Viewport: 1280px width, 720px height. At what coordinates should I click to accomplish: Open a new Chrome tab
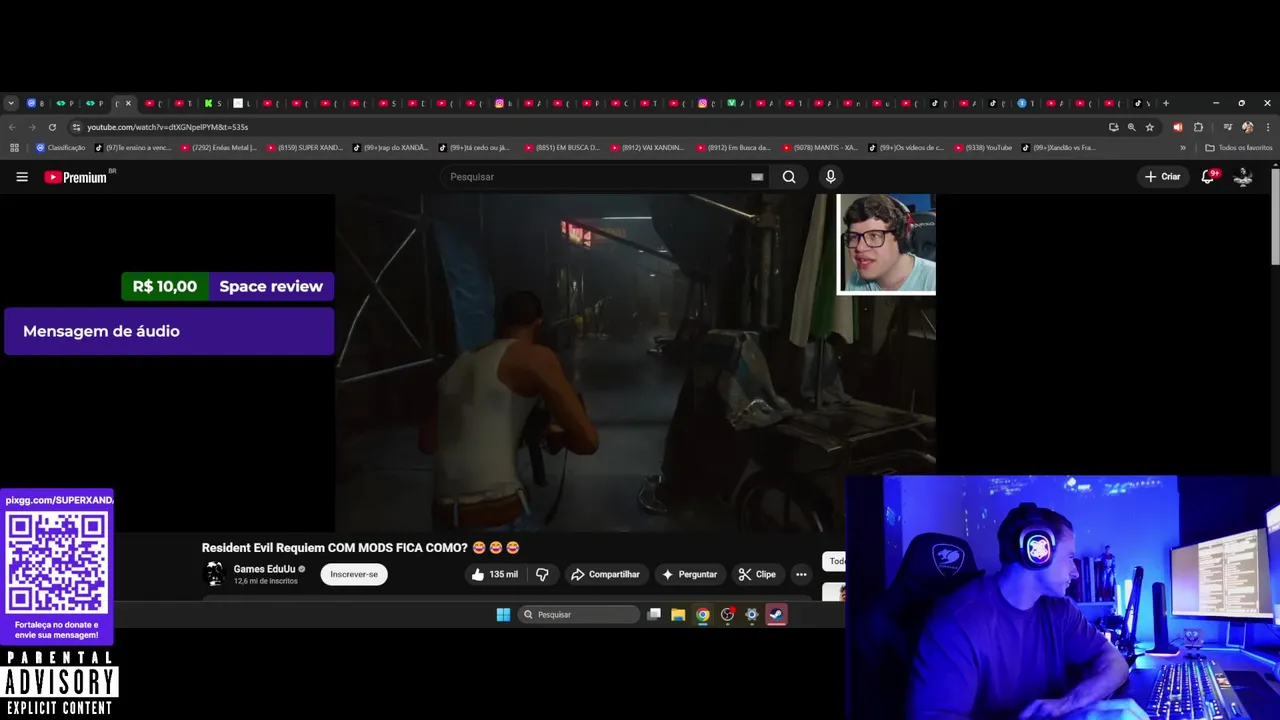tap(1166, 103)
